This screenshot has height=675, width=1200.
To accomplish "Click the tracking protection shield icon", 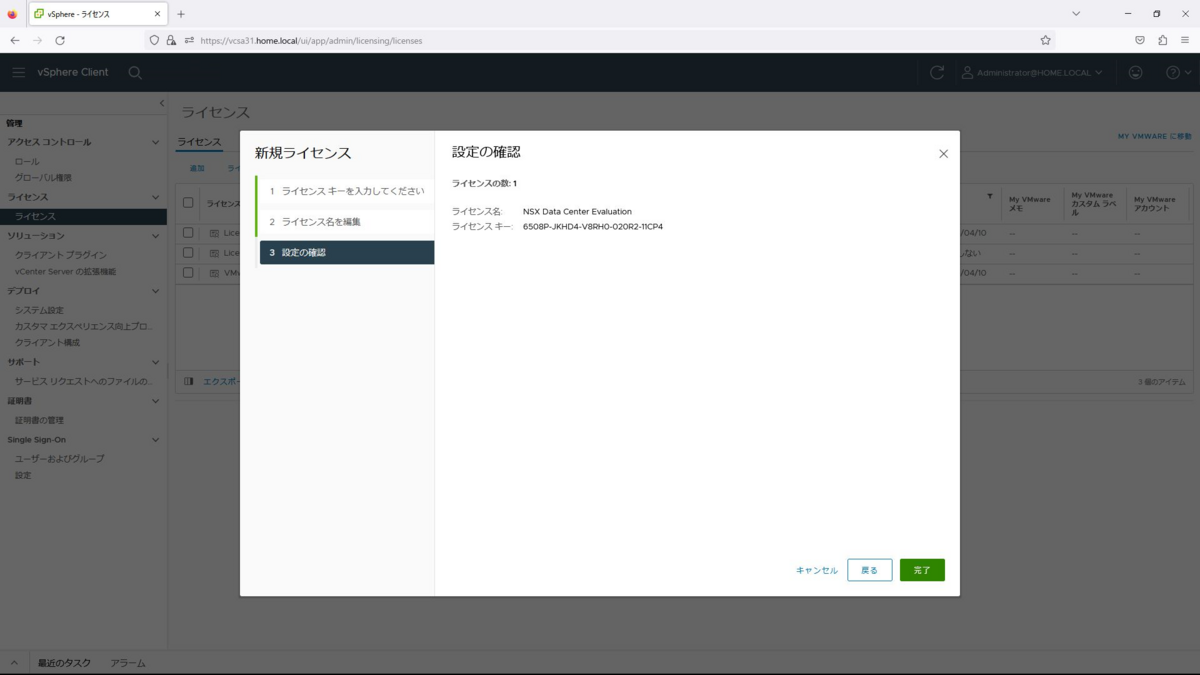I will coord(154,41).
